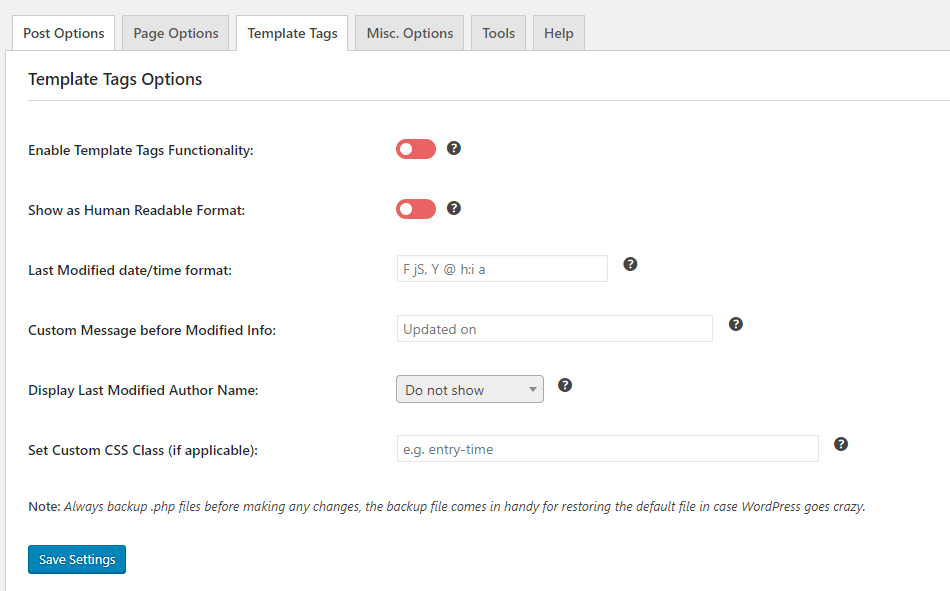
Task: Open help icon for Human Readable Format
Action: pos(454,209)
